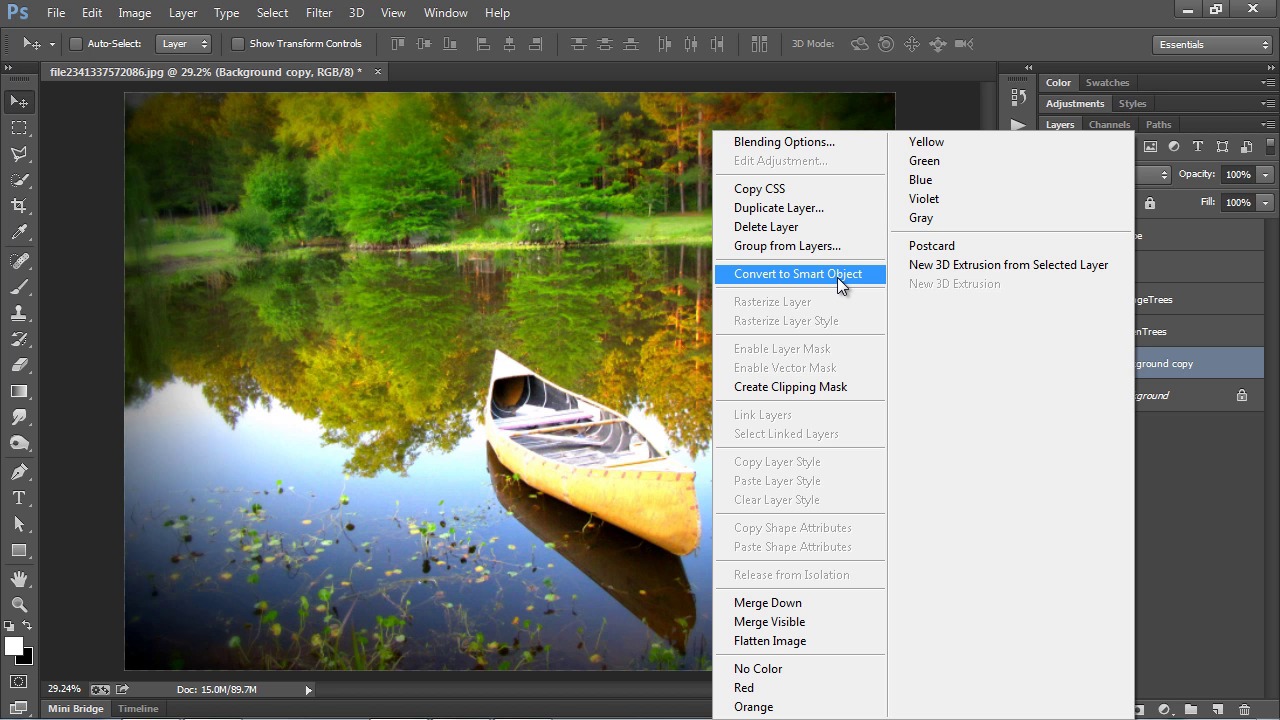Viewport: 1280px width, 720px height.
Task: Select the Rectangular Marquee tool
Action: [x=19, y=128]
